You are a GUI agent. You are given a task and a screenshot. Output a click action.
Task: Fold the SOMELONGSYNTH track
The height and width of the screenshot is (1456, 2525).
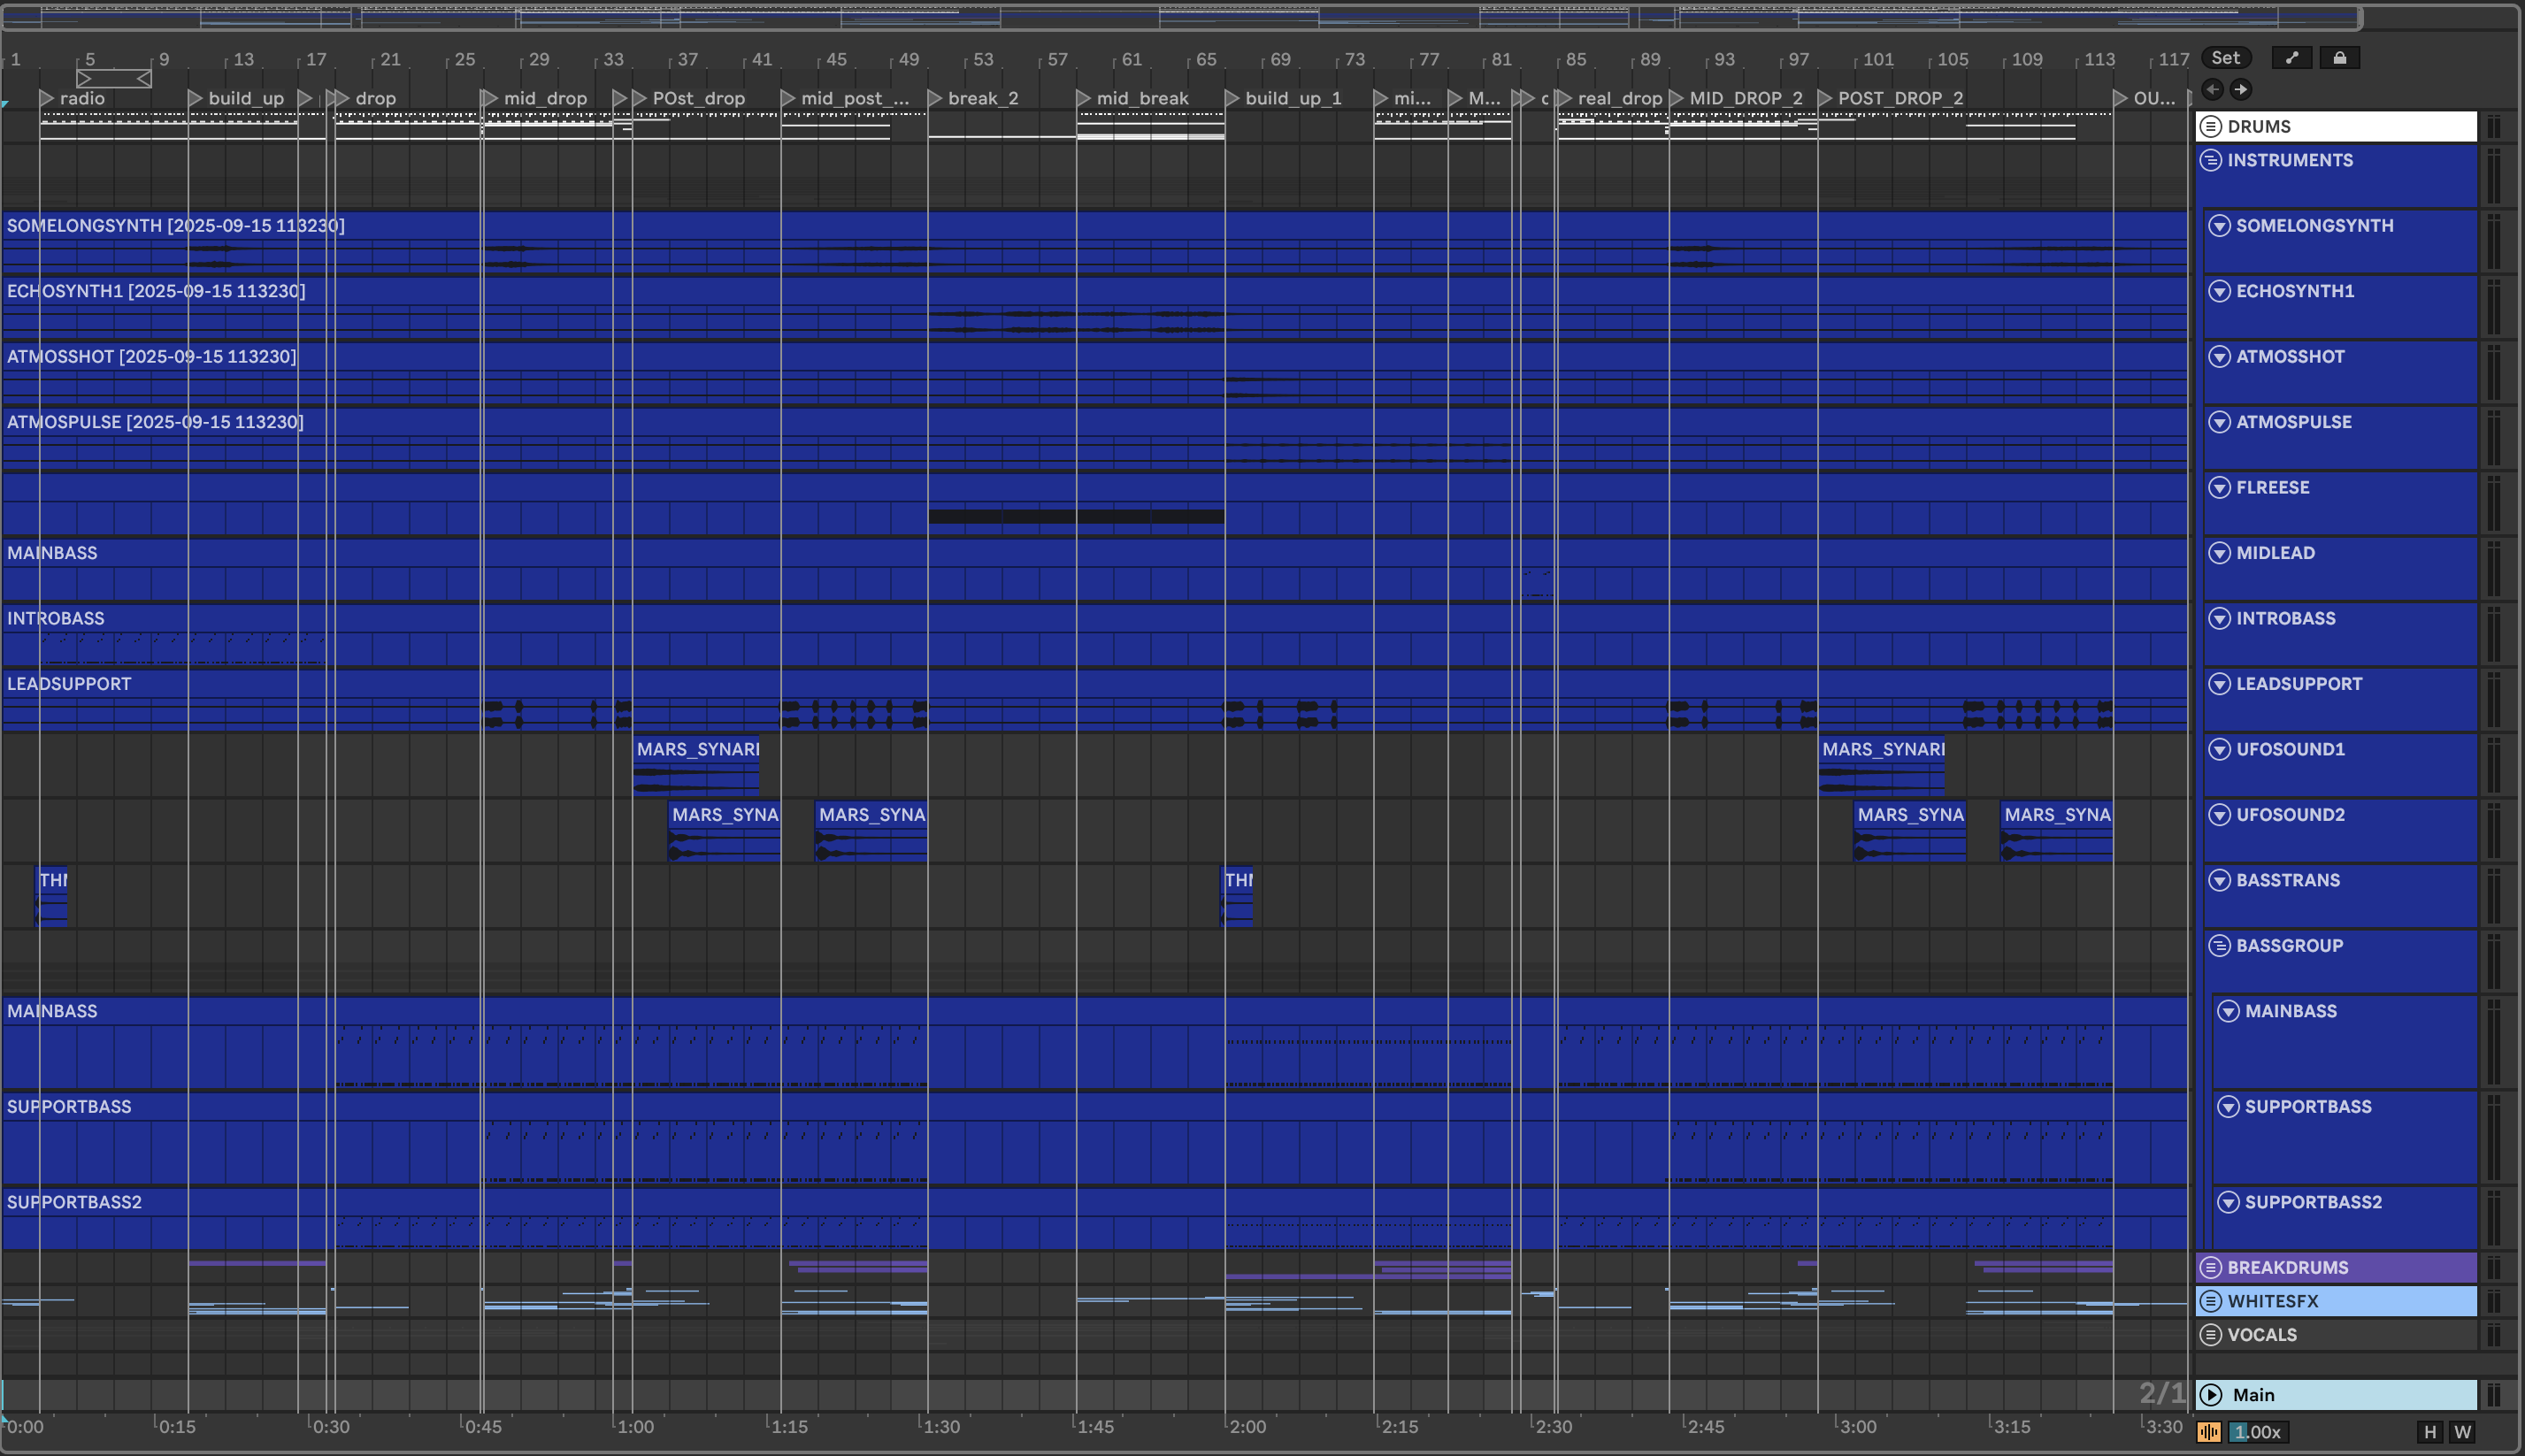coord(2219,226)
